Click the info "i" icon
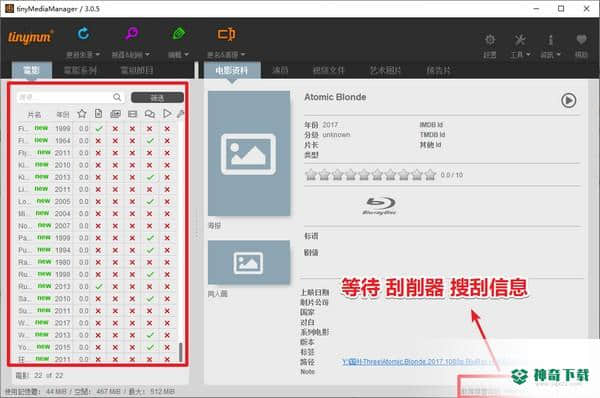Image resolution: width=600 pixels, height=398 pixels. pyautogui.click(x=550, y=40)
